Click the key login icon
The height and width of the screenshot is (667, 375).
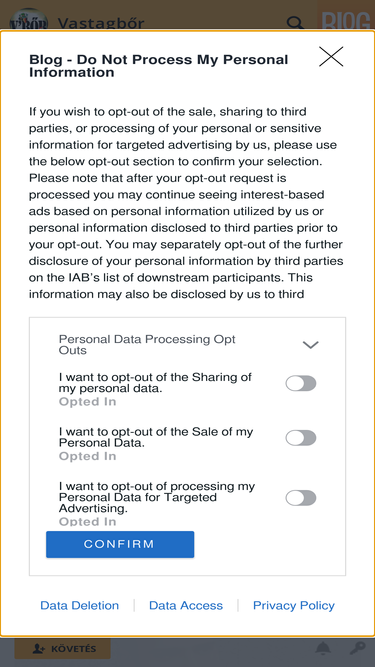pos(357,648)
